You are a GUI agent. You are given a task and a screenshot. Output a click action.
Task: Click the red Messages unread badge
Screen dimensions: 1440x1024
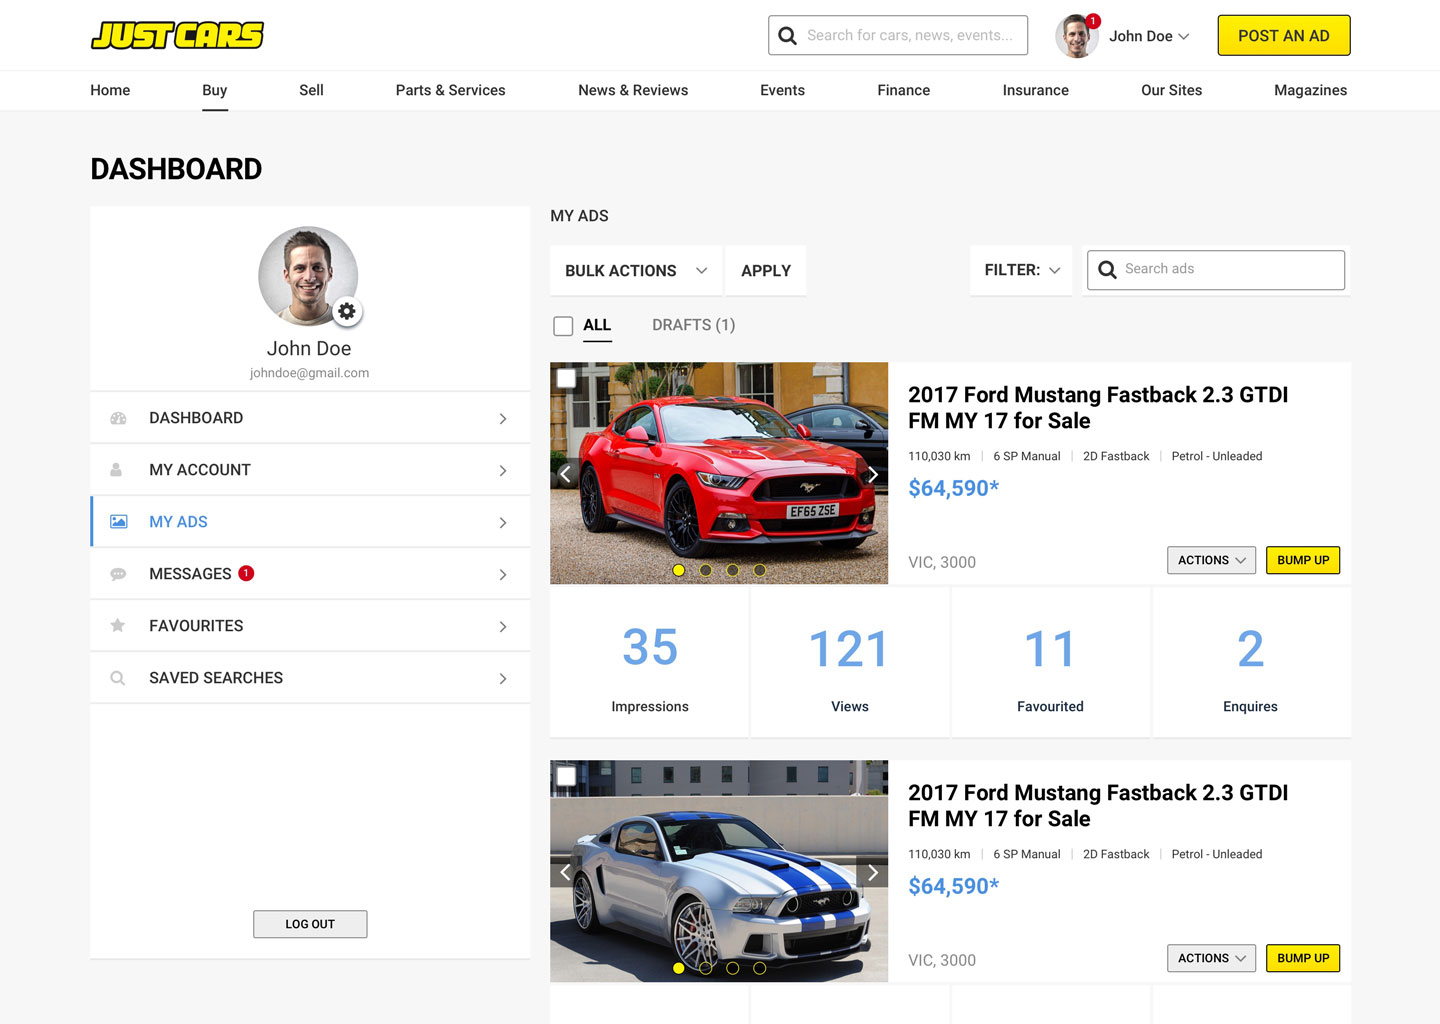[x=246, y=573]
